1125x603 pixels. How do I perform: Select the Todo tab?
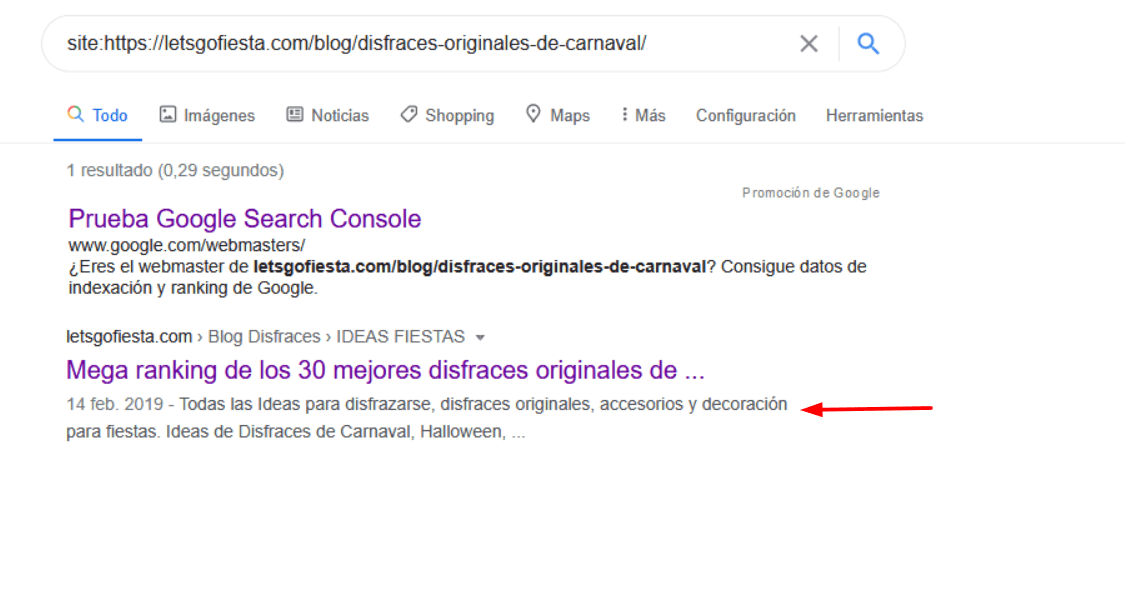pyautogui.click(x=98, y=116)
